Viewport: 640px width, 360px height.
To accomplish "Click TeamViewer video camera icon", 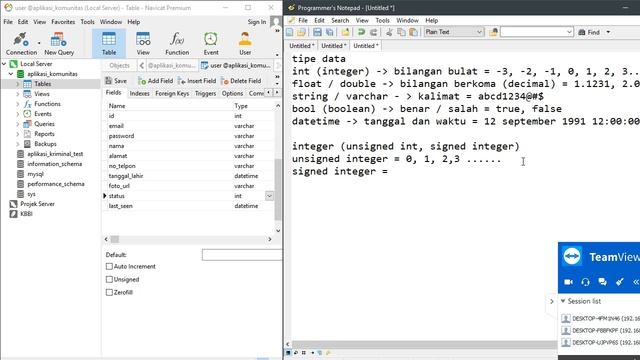I will [x=568, y=282].
